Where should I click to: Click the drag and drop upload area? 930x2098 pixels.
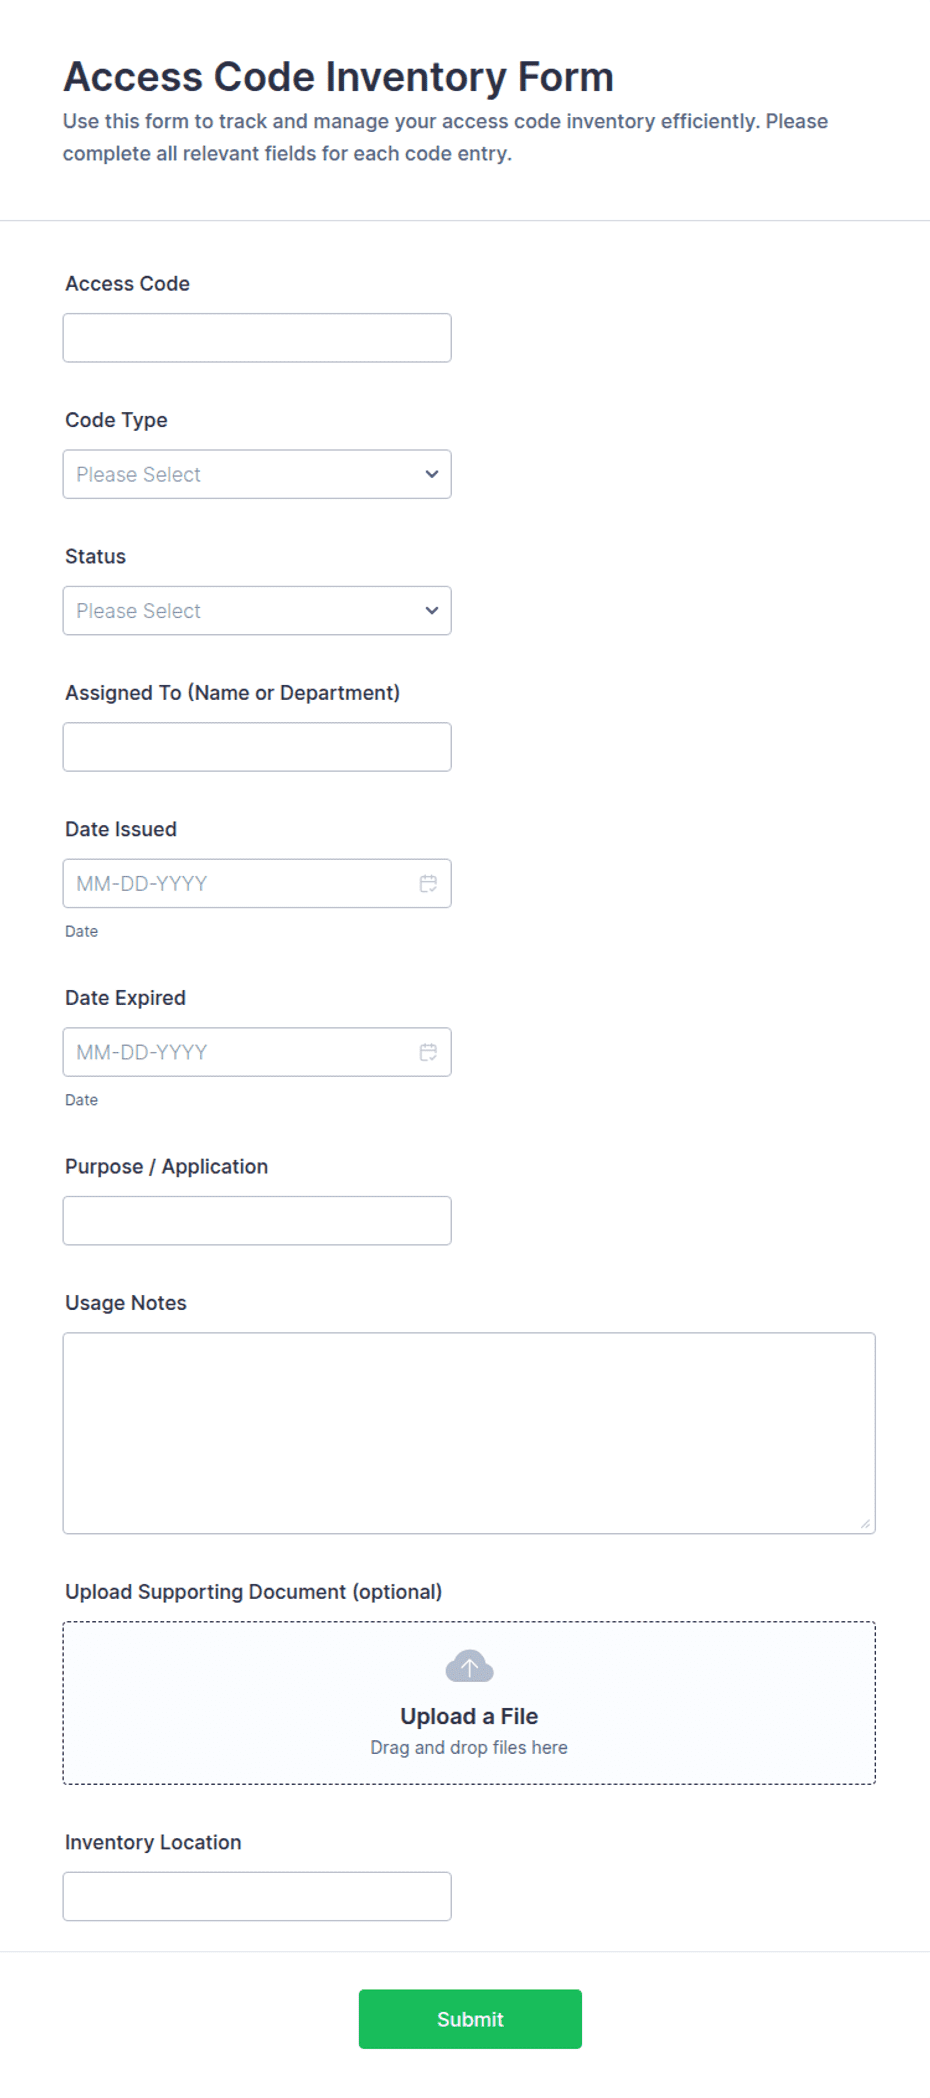[x=469, y=1703]
